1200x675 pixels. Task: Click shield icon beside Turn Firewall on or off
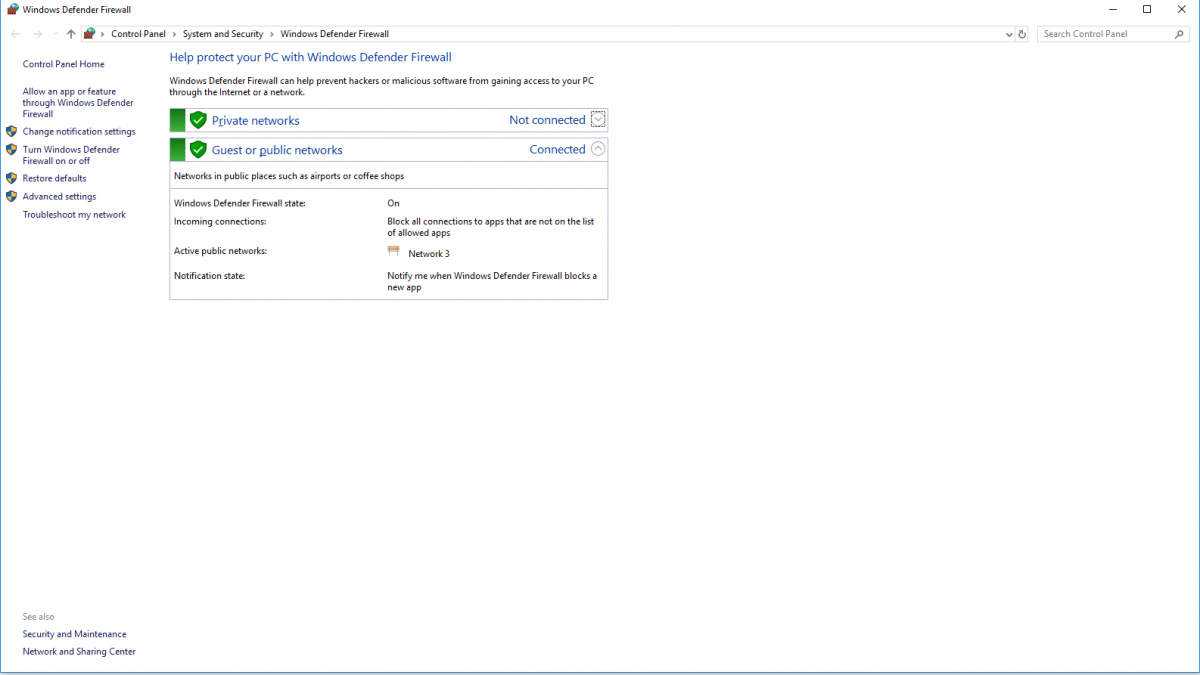(12, 149)
